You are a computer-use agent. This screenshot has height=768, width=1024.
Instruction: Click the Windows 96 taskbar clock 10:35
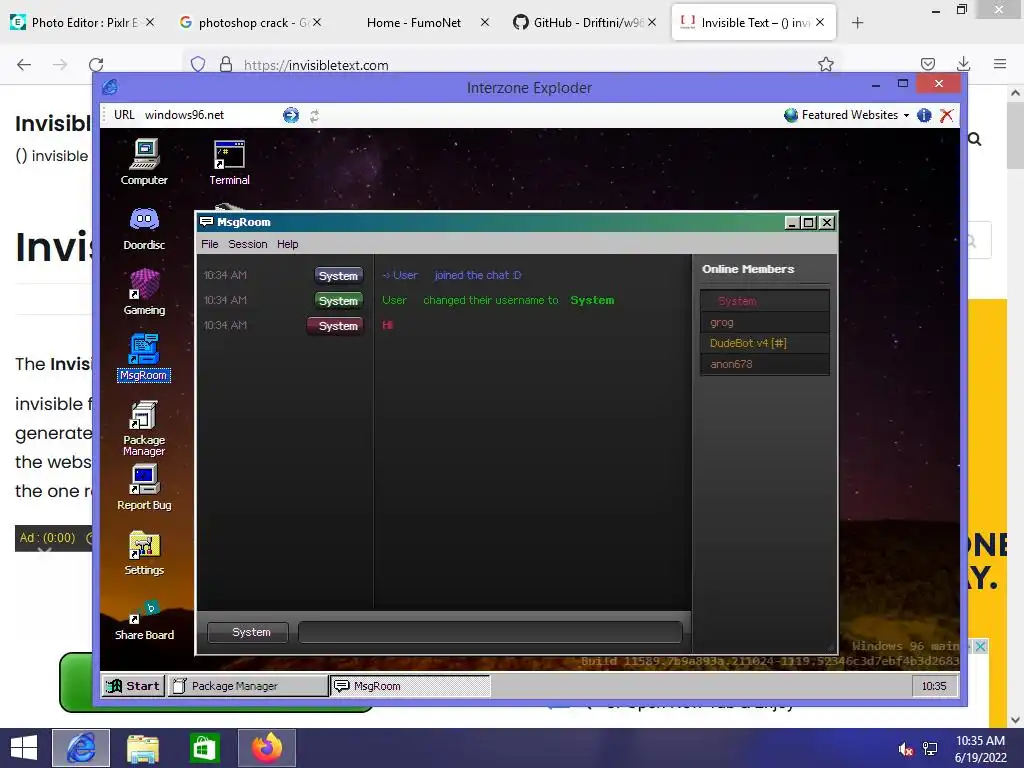[934, 686]
